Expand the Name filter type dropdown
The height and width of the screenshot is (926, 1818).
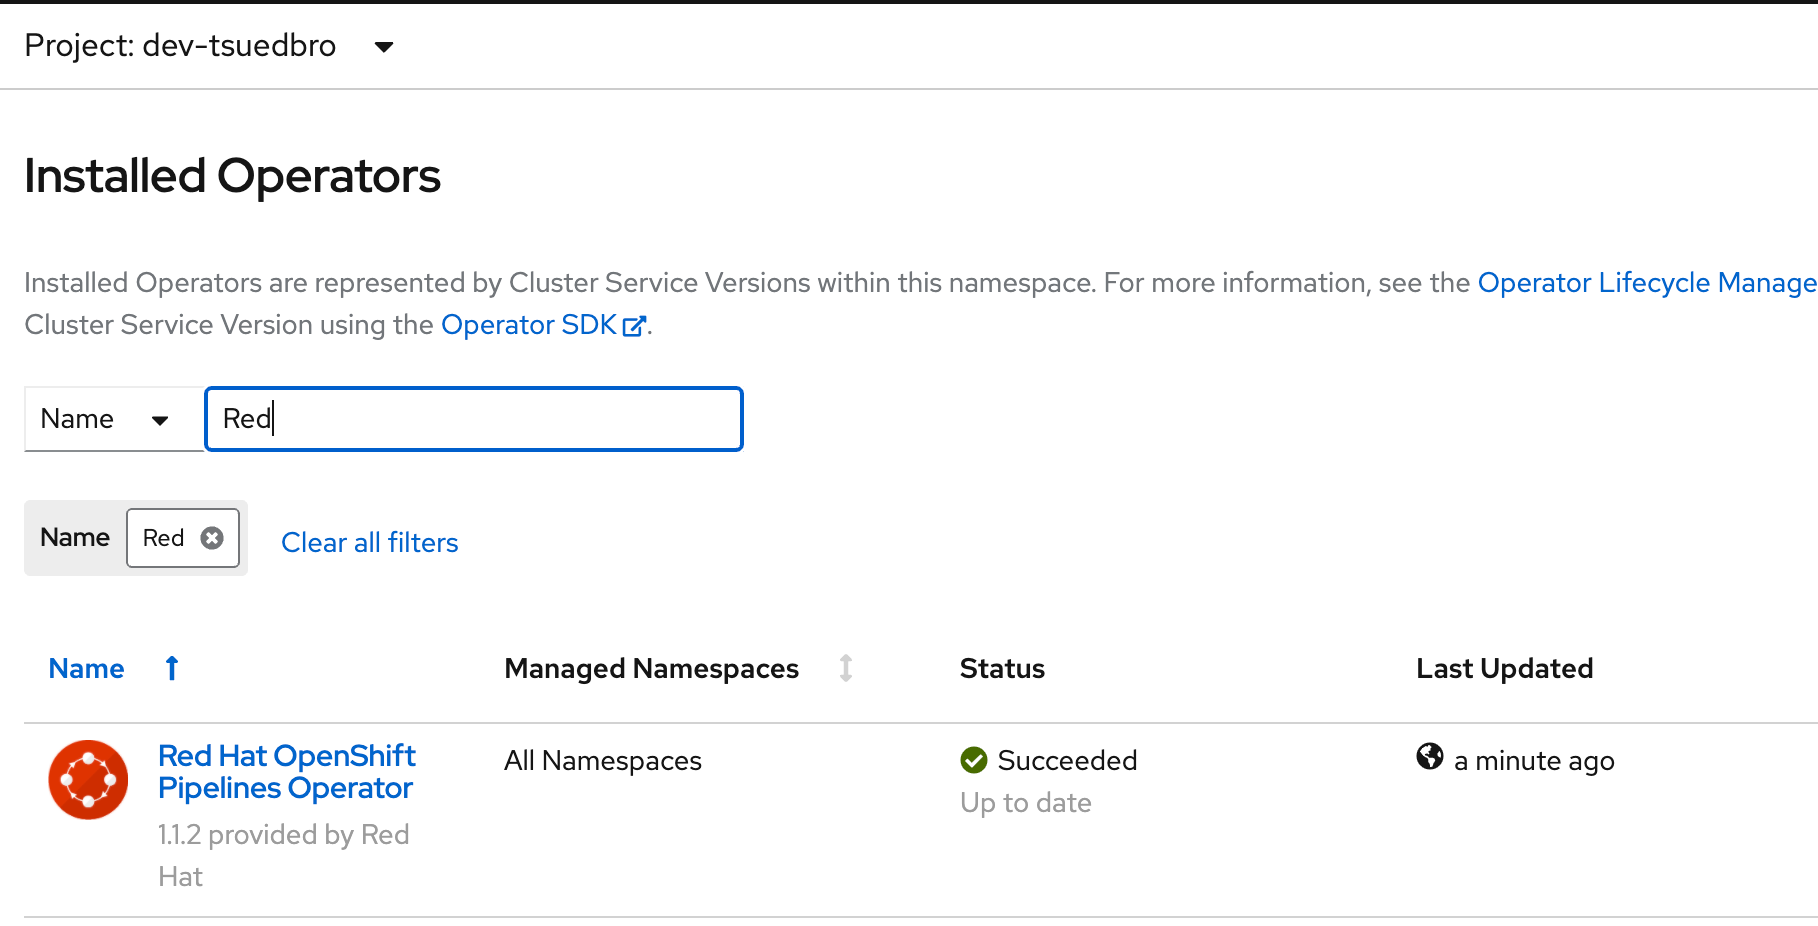(x=113, y=419)
